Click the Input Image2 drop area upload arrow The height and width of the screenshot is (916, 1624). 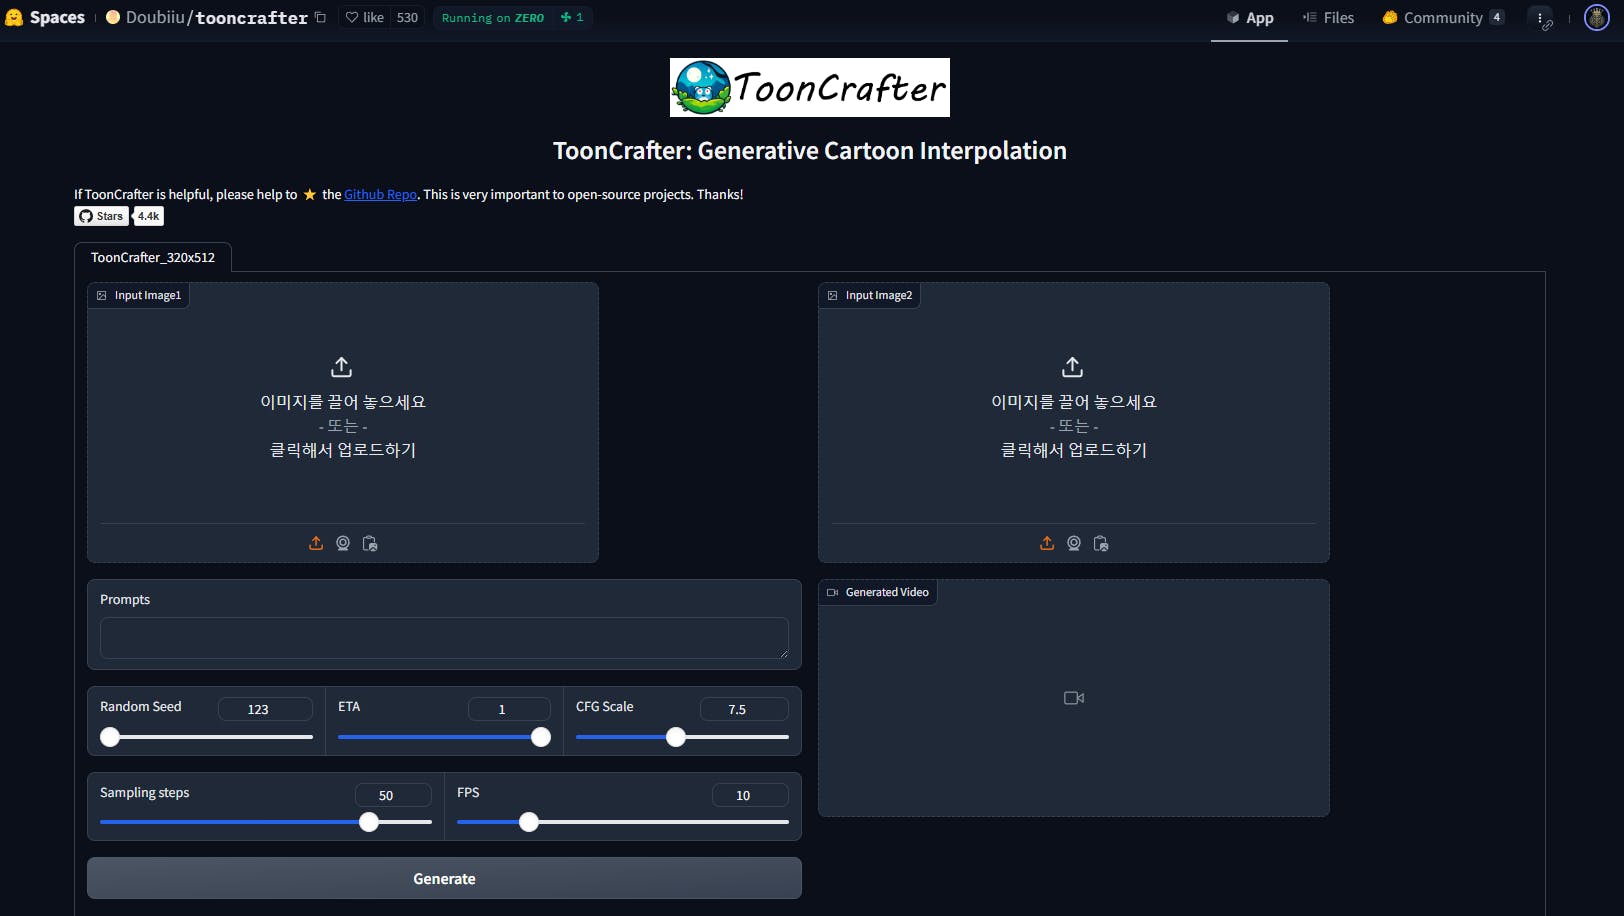(x=1073, y=367)
